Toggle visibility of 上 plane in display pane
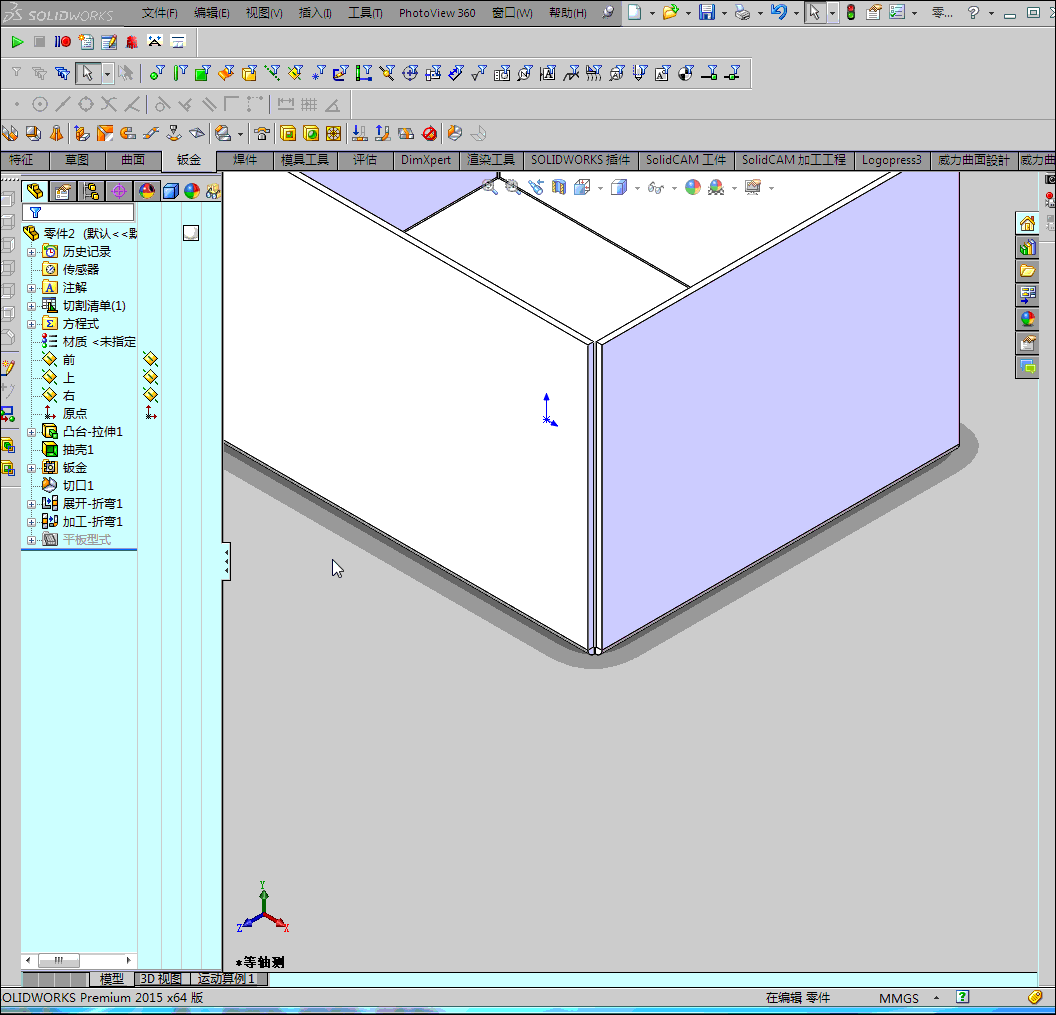This screenshot has width=1056, height=1015. [x=150, y=377]
